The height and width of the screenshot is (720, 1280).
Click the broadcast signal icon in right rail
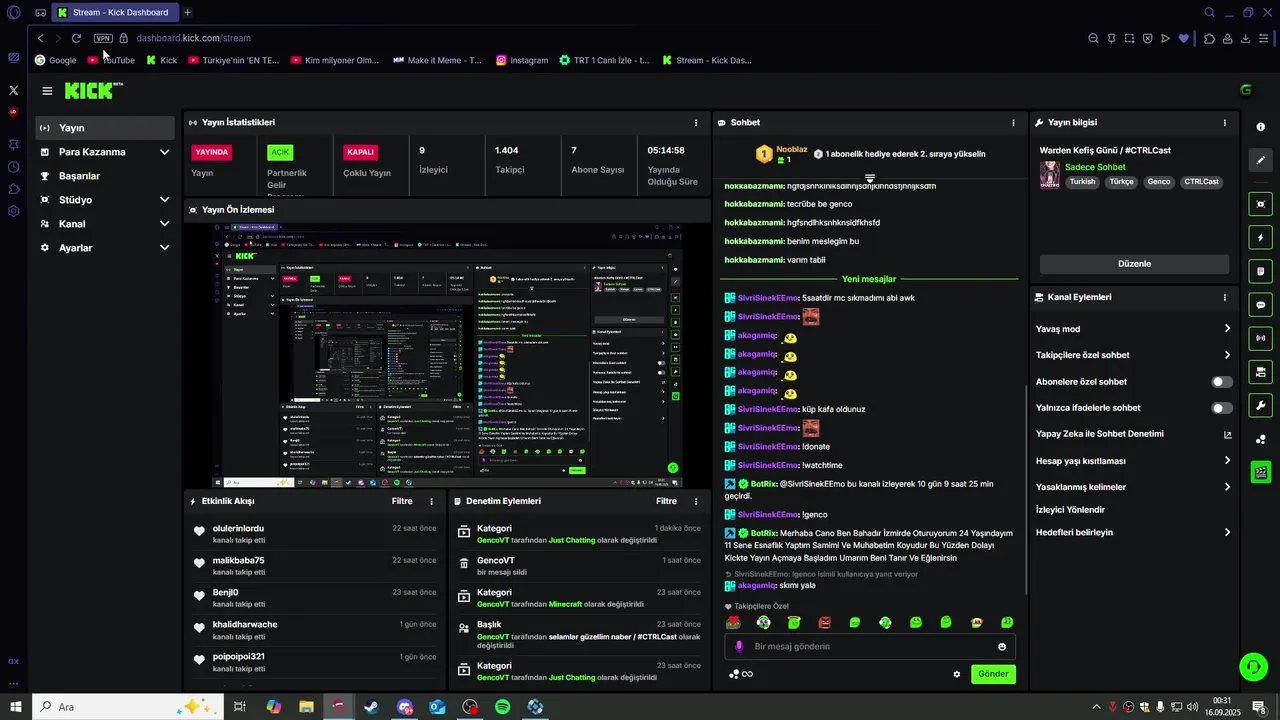click(1260, 338)
